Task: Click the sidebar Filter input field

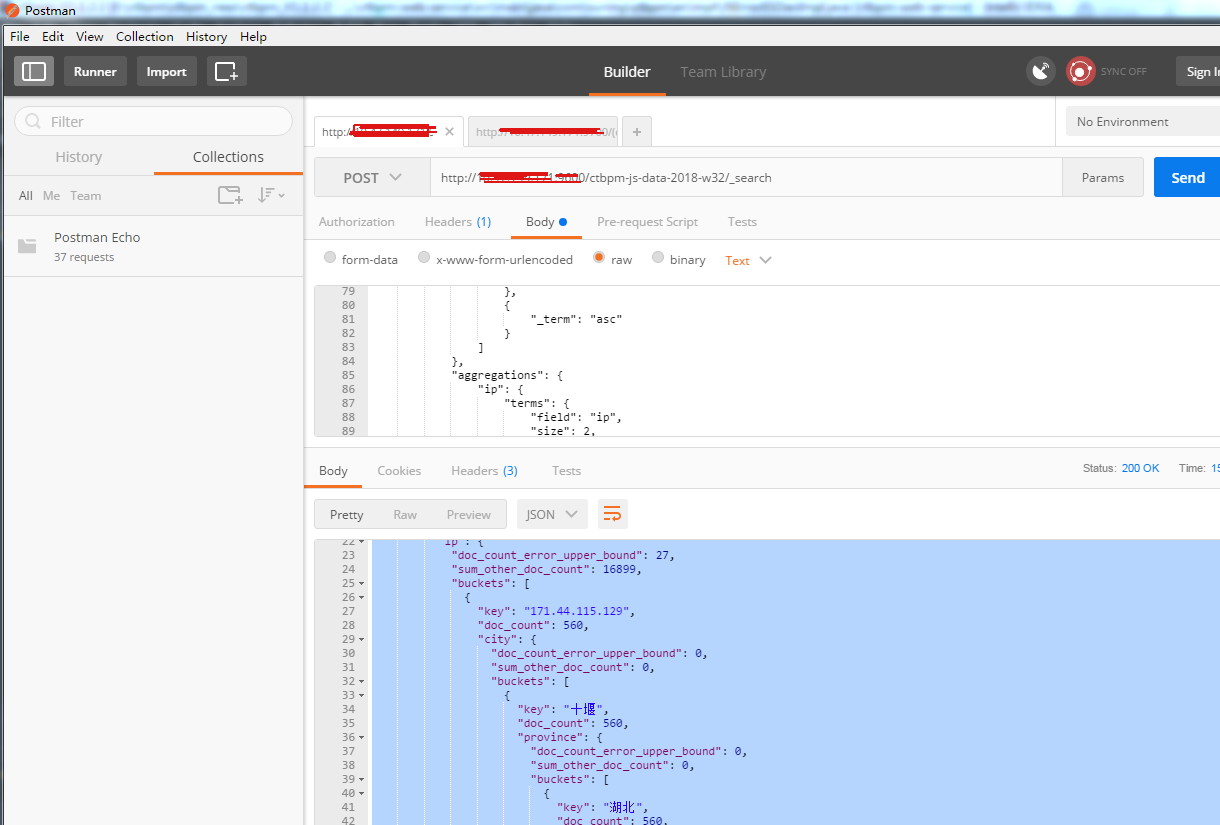Action: pyautogui.click(x=153, y=121)
